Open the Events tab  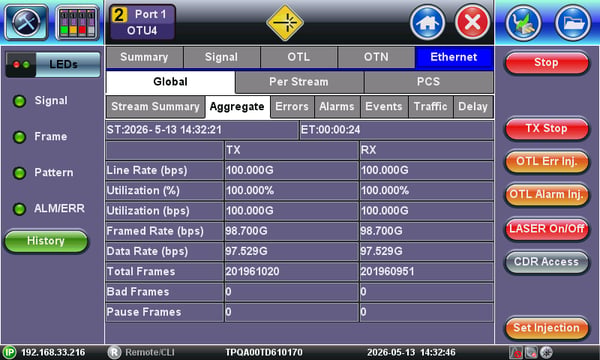tap(384, 107)
